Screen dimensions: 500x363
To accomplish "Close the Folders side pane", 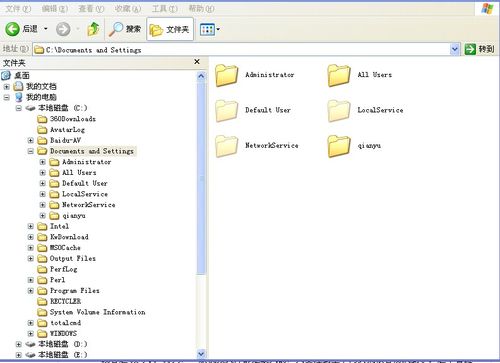I will 197,62.
